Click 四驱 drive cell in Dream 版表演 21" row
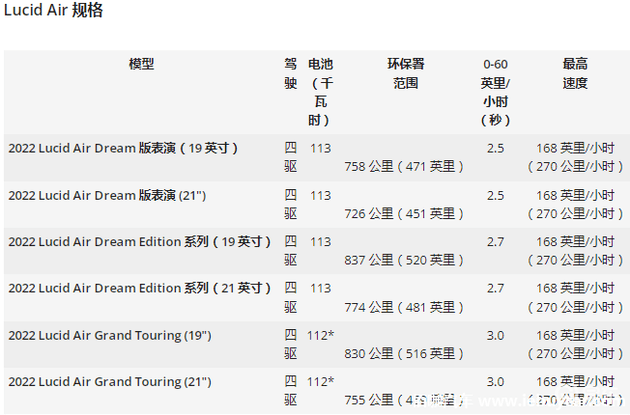Image resolution: width=630 pixels, height=415 pixels. coord(290,204)
